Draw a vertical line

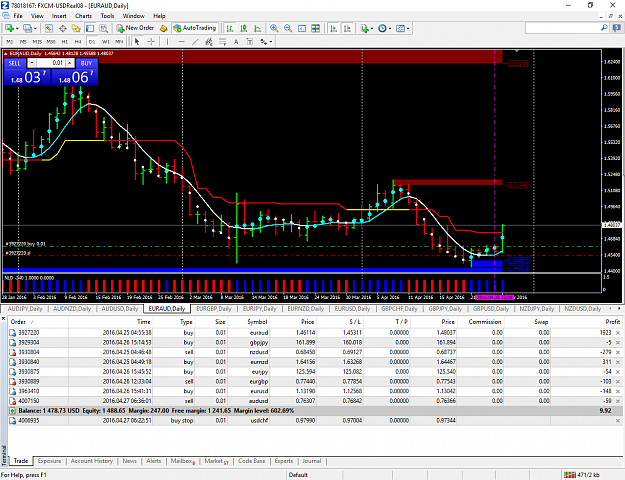[x=167, y=41]
